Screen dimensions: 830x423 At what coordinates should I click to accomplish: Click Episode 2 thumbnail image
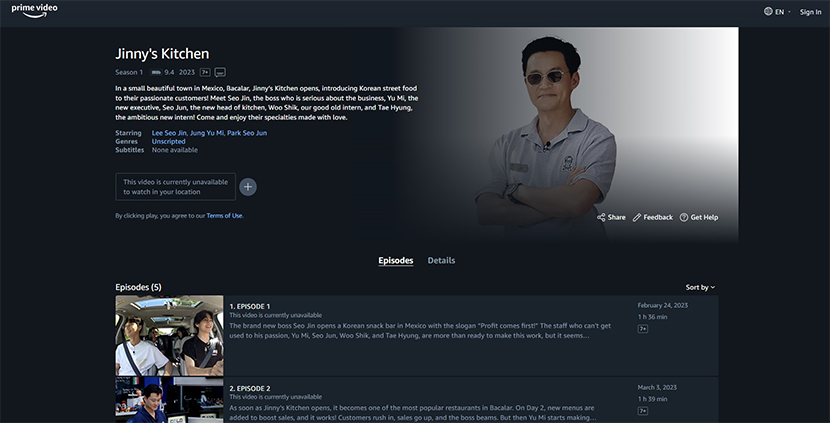(x=169, y=400)
